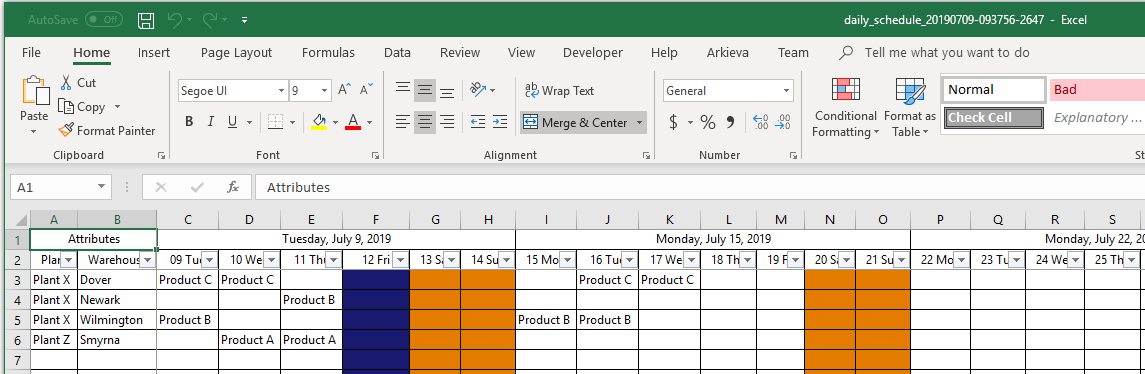Toggle Underline formatting
1145x374 pixels.
(x=232, y=122)
